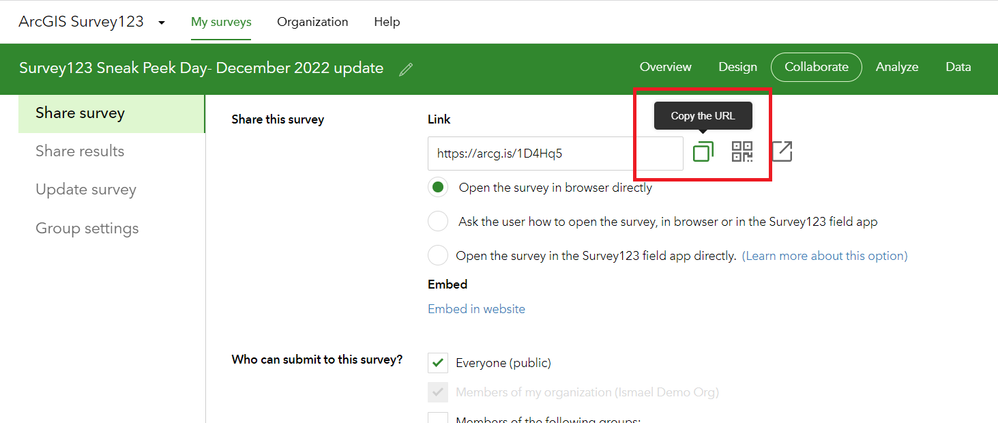Screen dimensions: 998x423
Task: Open the Organization menu
Action: click(x=313, y=22)
